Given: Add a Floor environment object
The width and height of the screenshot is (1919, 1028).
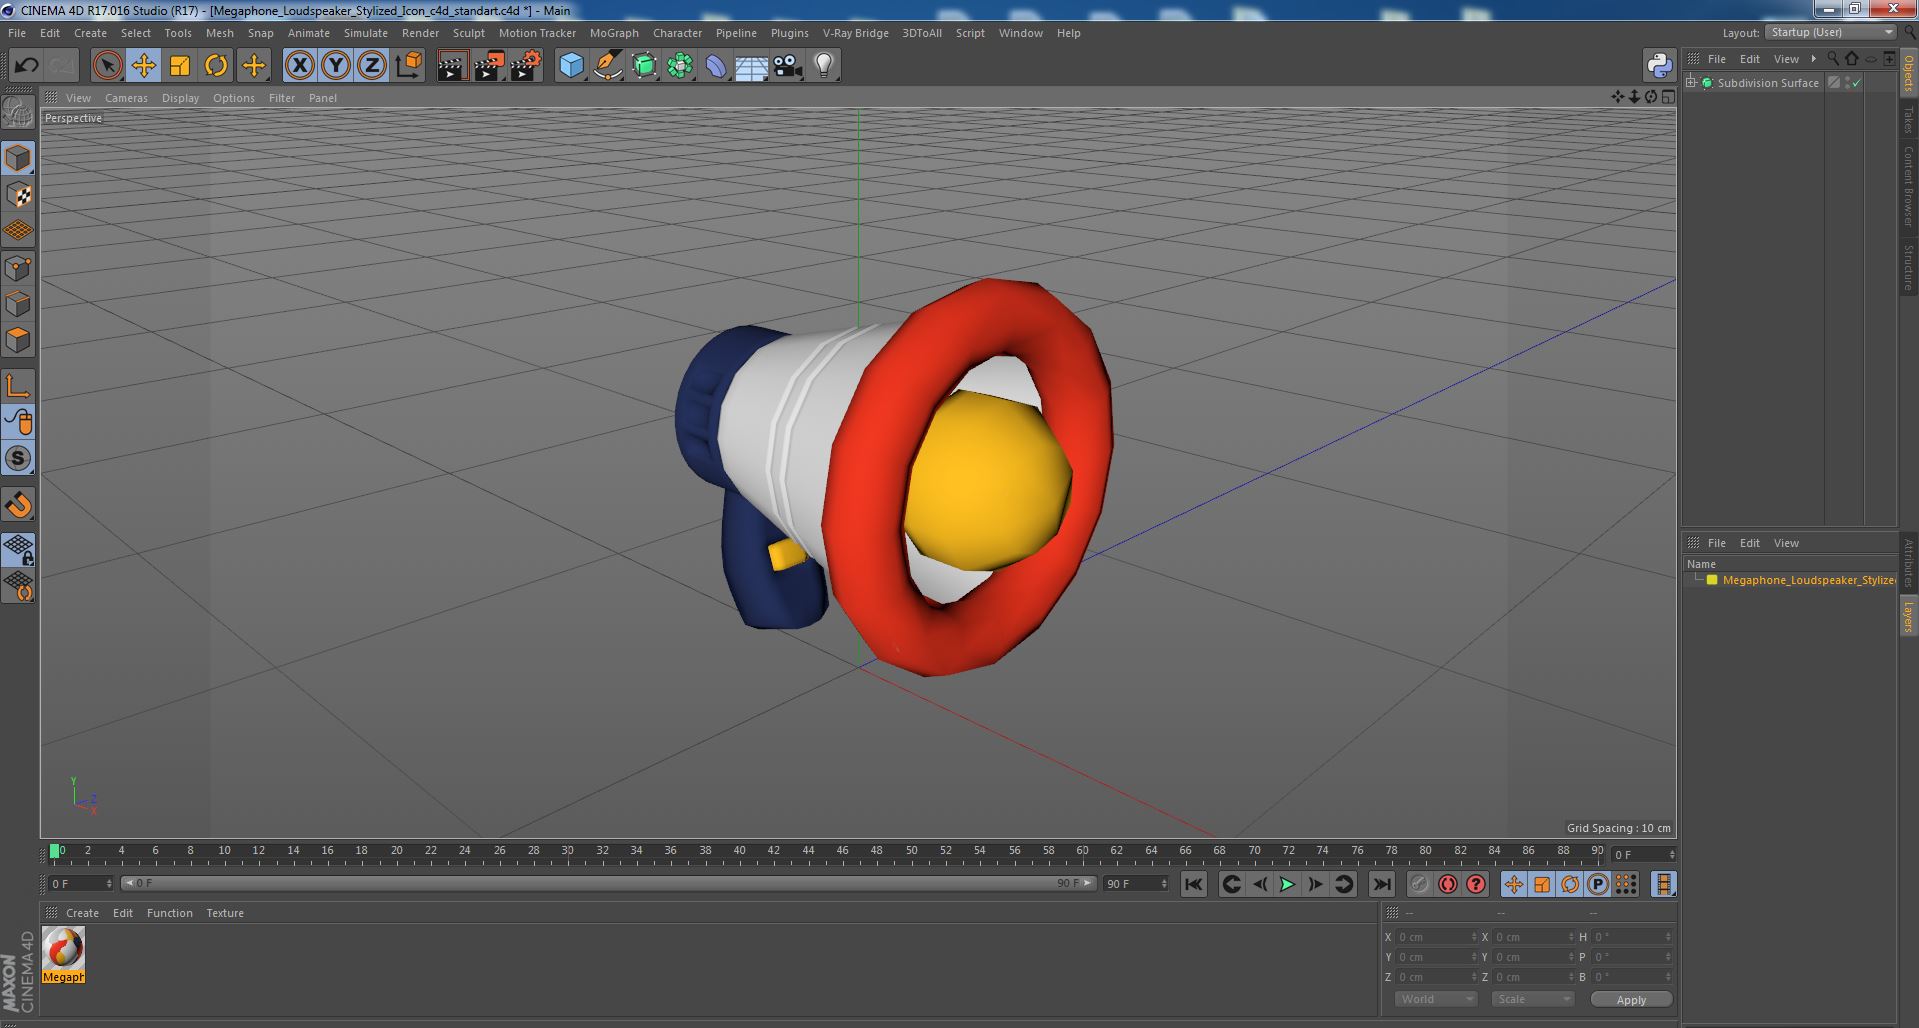Looking at the screenshot, I should click(751, 66).
